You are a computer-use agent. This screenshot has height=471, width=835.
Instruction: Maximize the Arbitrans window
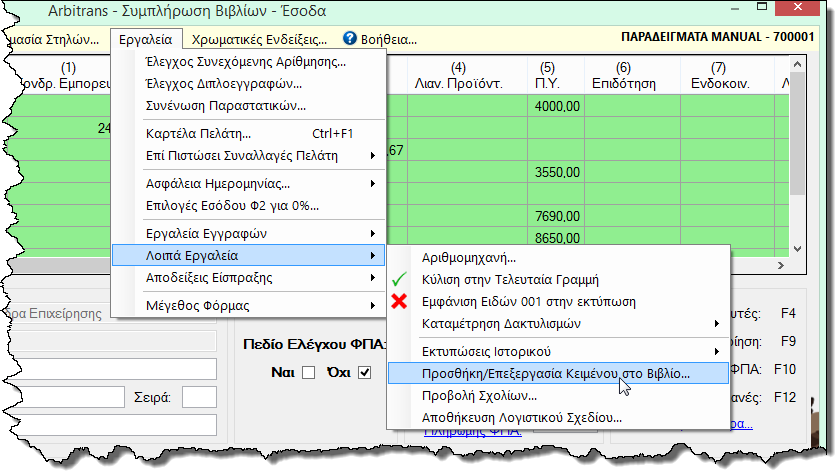[762, 7]
